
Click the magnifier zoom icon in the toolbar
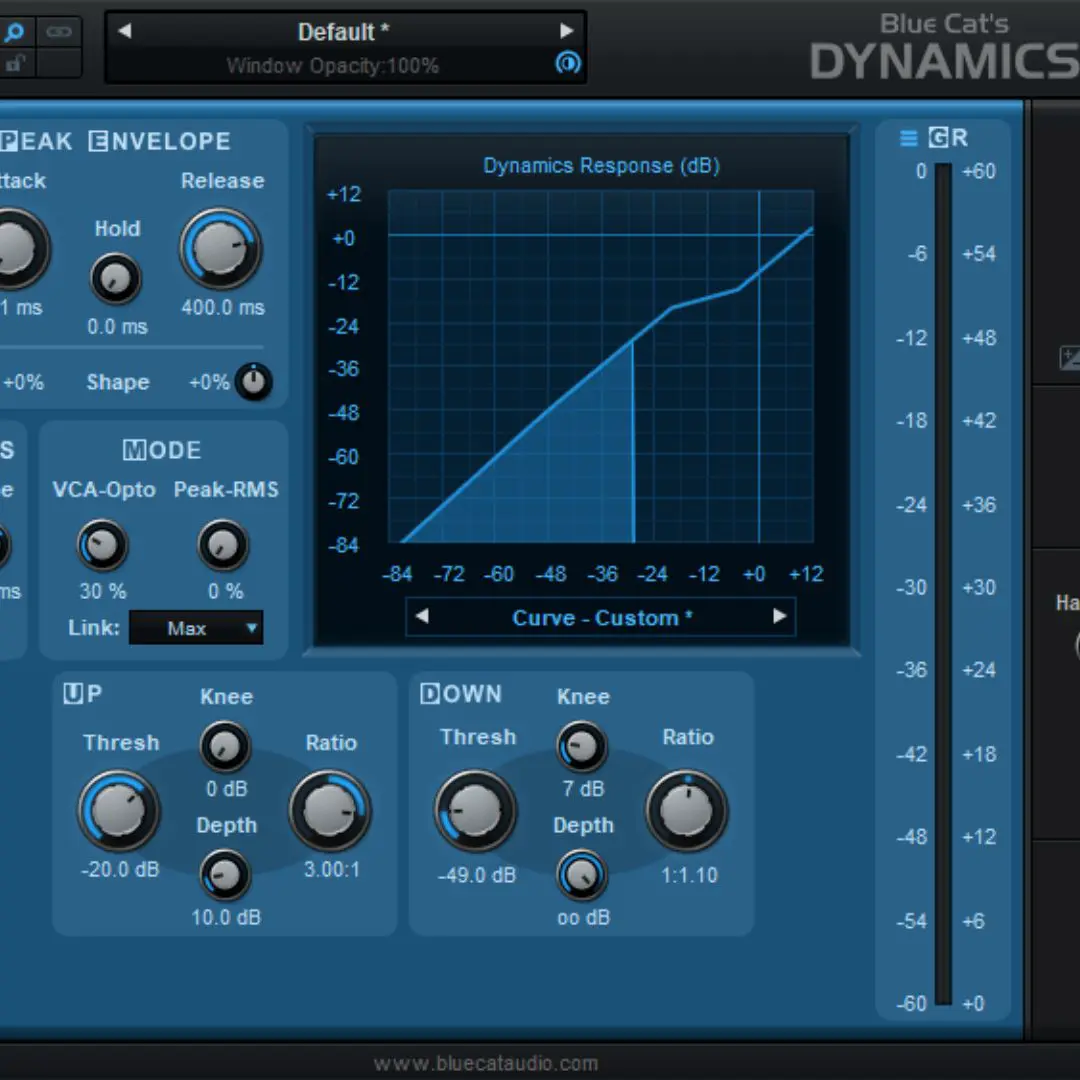pyautogui.click(x=14, y=32)
